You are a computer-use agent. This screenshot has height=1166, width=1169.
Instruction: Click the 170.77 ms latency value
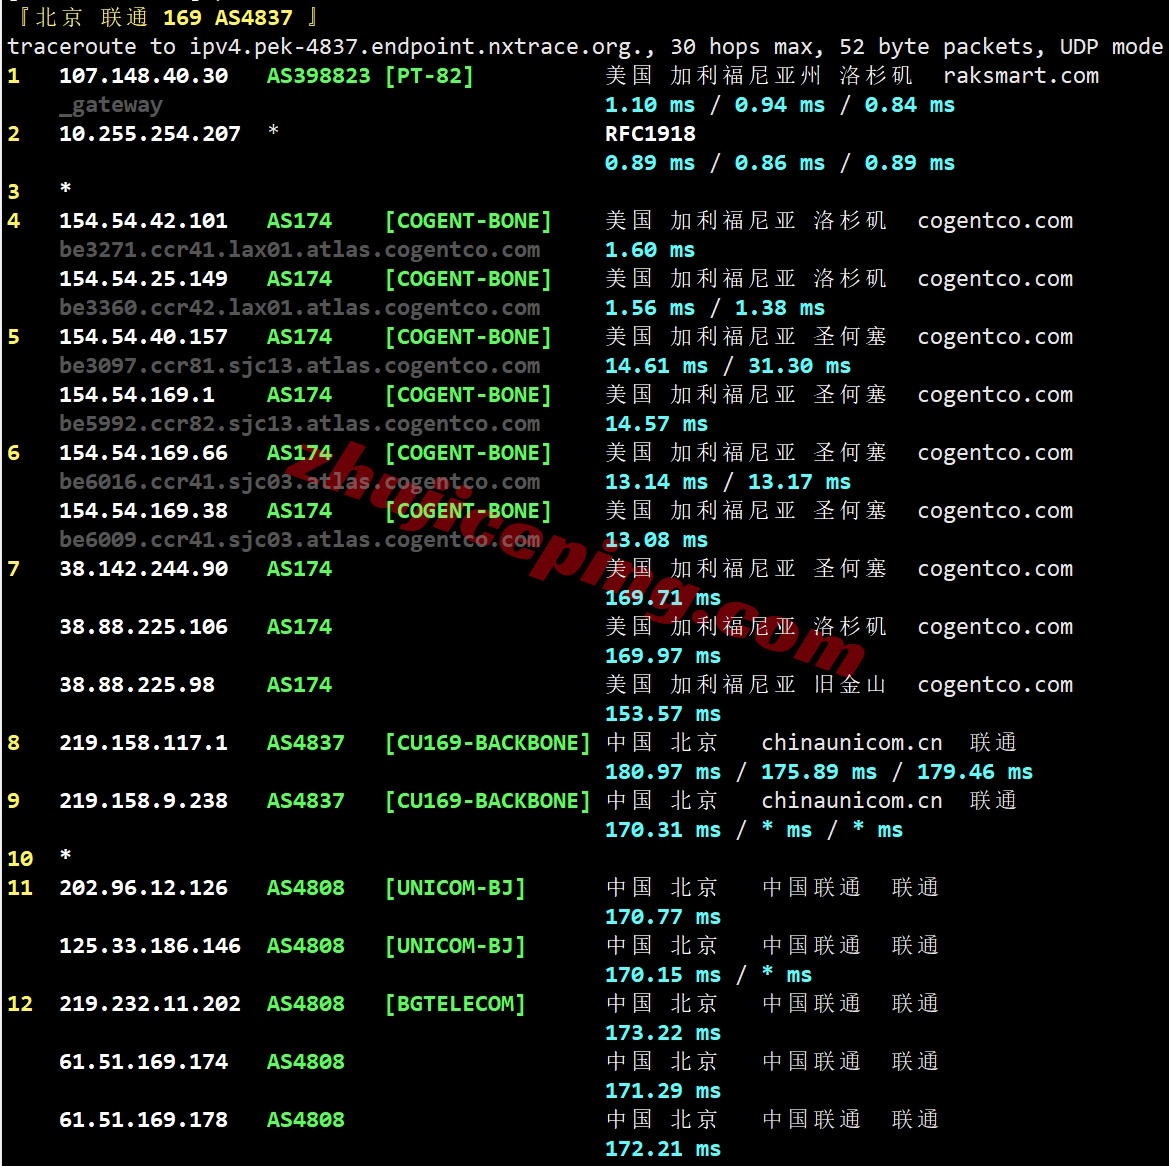(663, 917)
